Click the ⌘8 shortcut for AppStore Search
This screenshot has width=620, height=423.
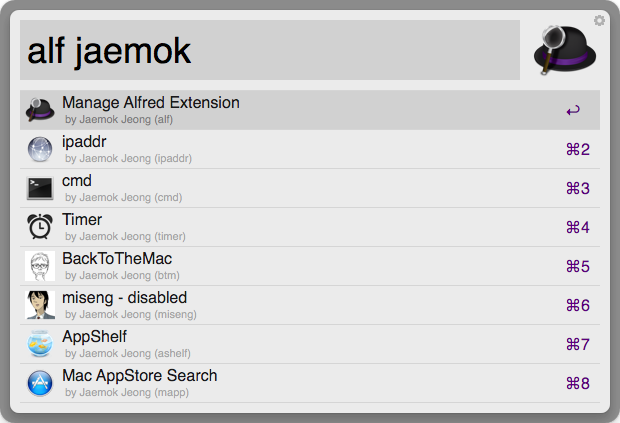[x=578, y=384]
